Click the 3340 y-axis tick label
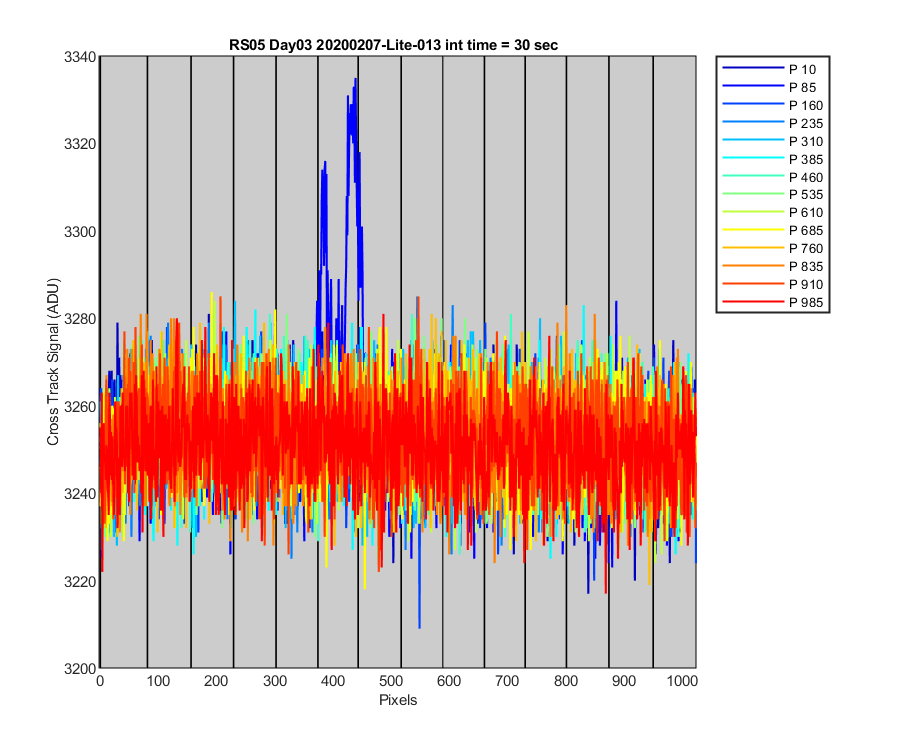Image resolution: width=900 pixels, height=750 pixels. pyautogui.click(x=80, y=57)
